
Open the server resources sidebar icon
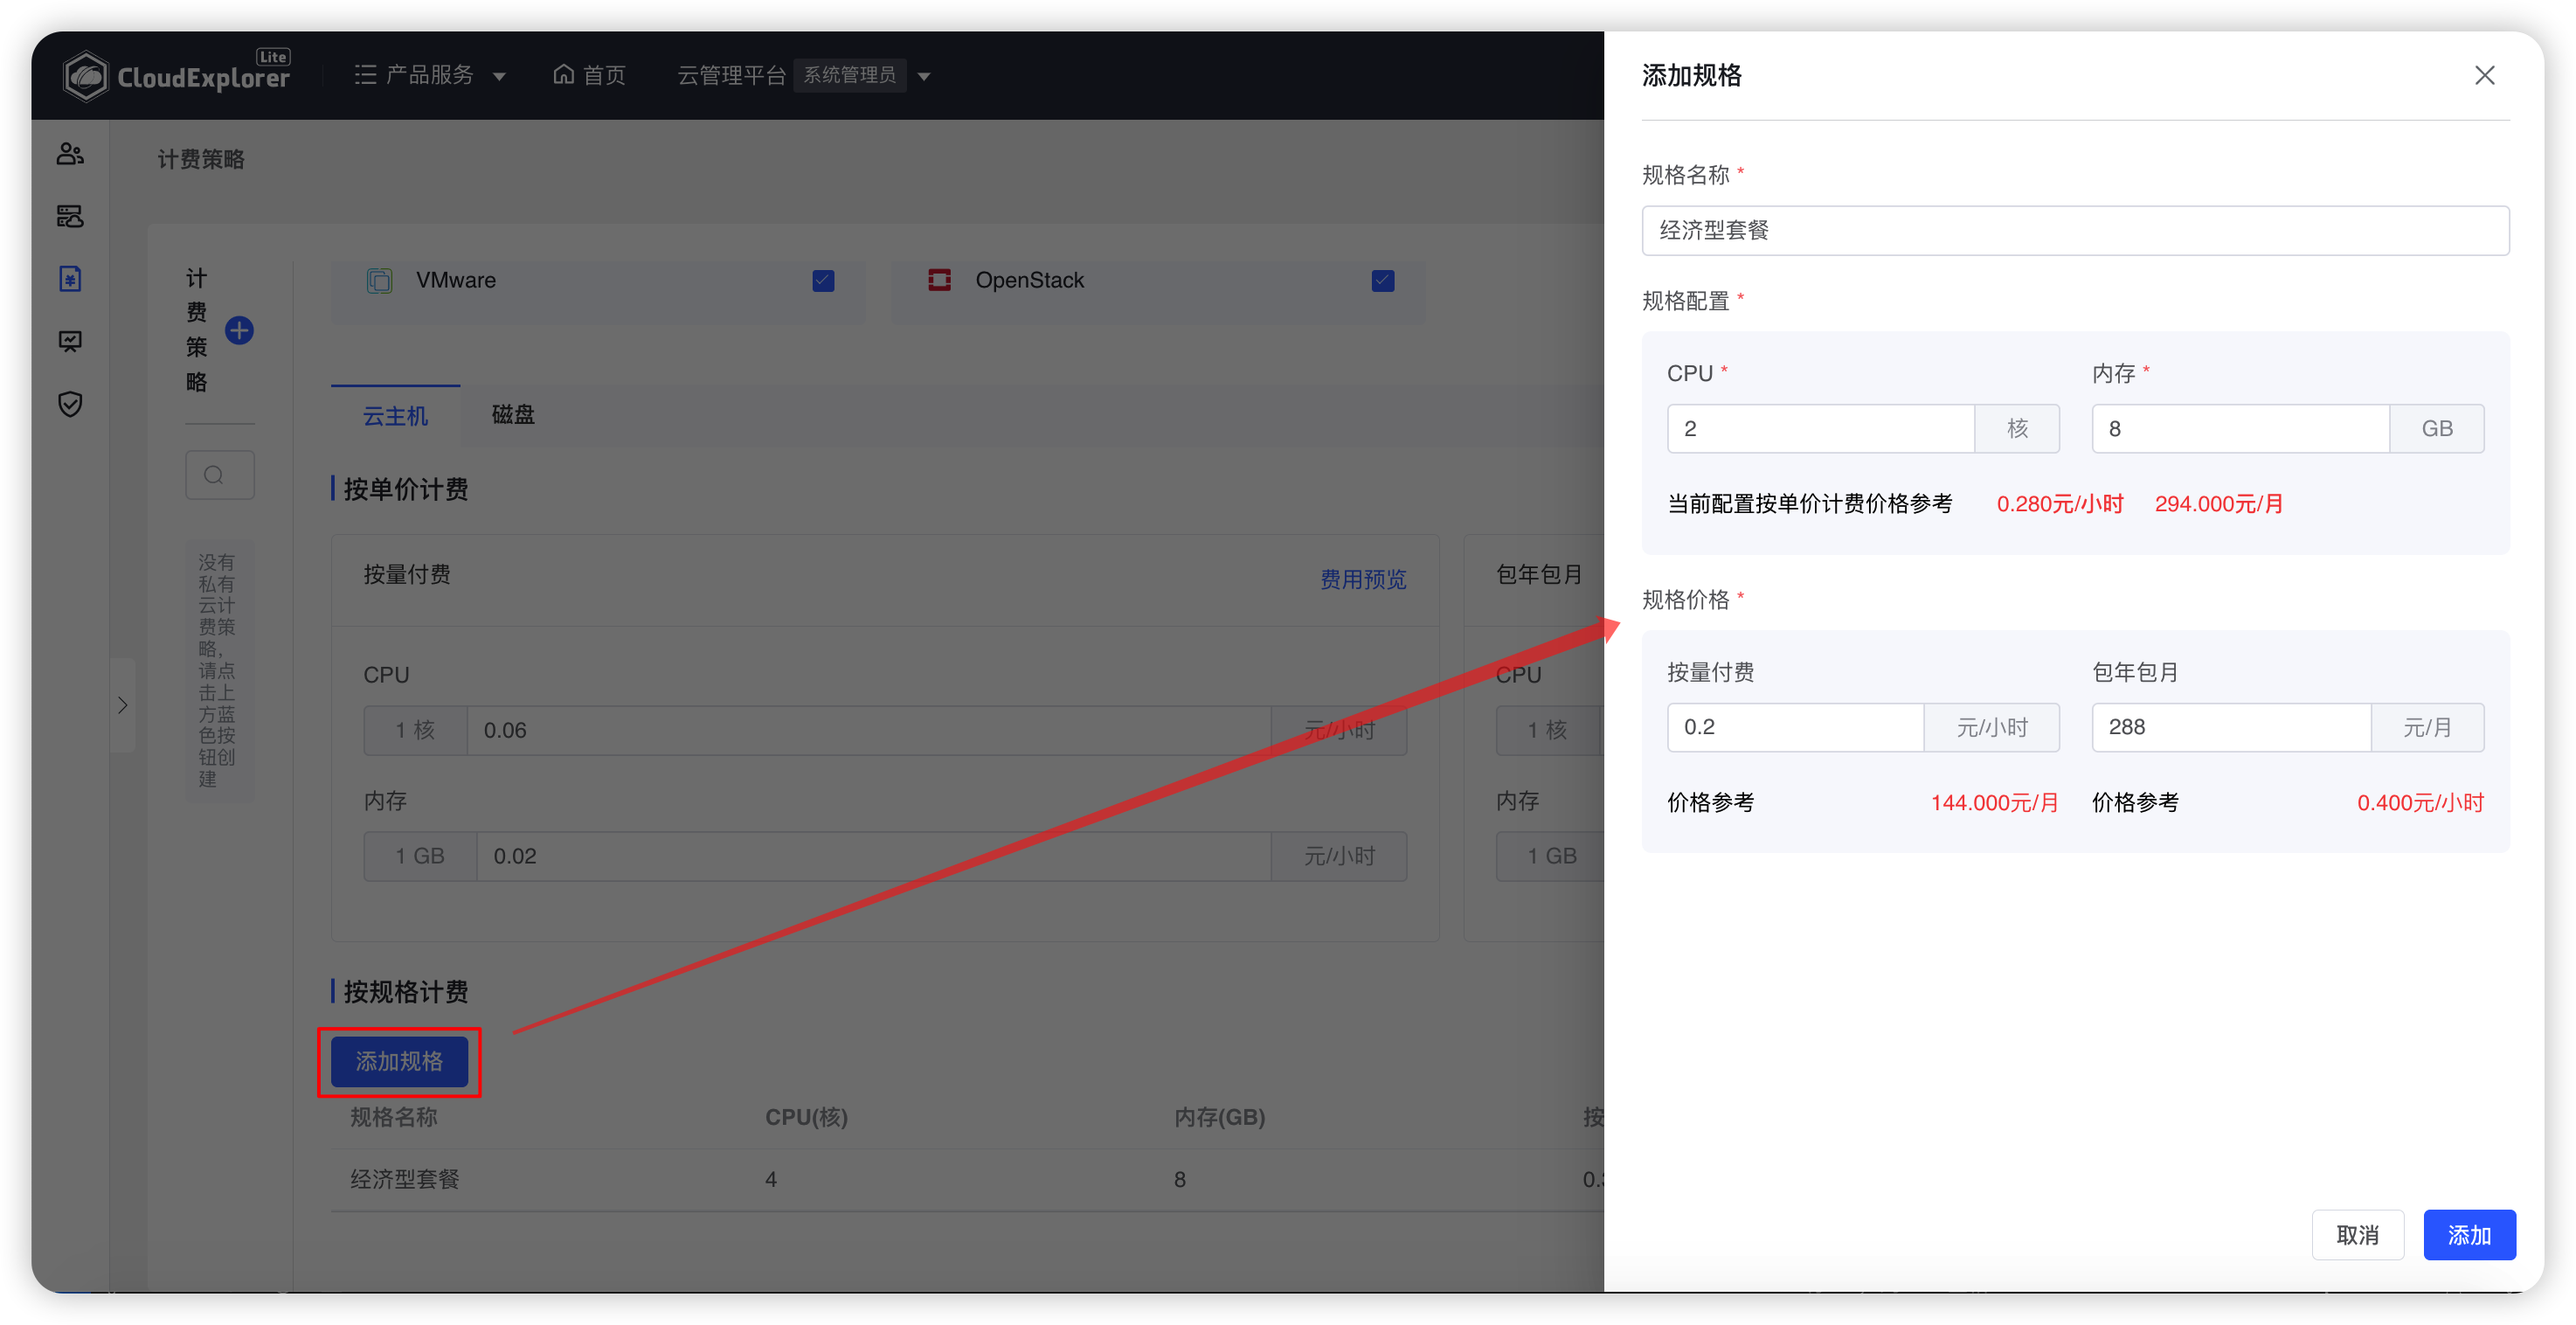[x=70, y=216]
